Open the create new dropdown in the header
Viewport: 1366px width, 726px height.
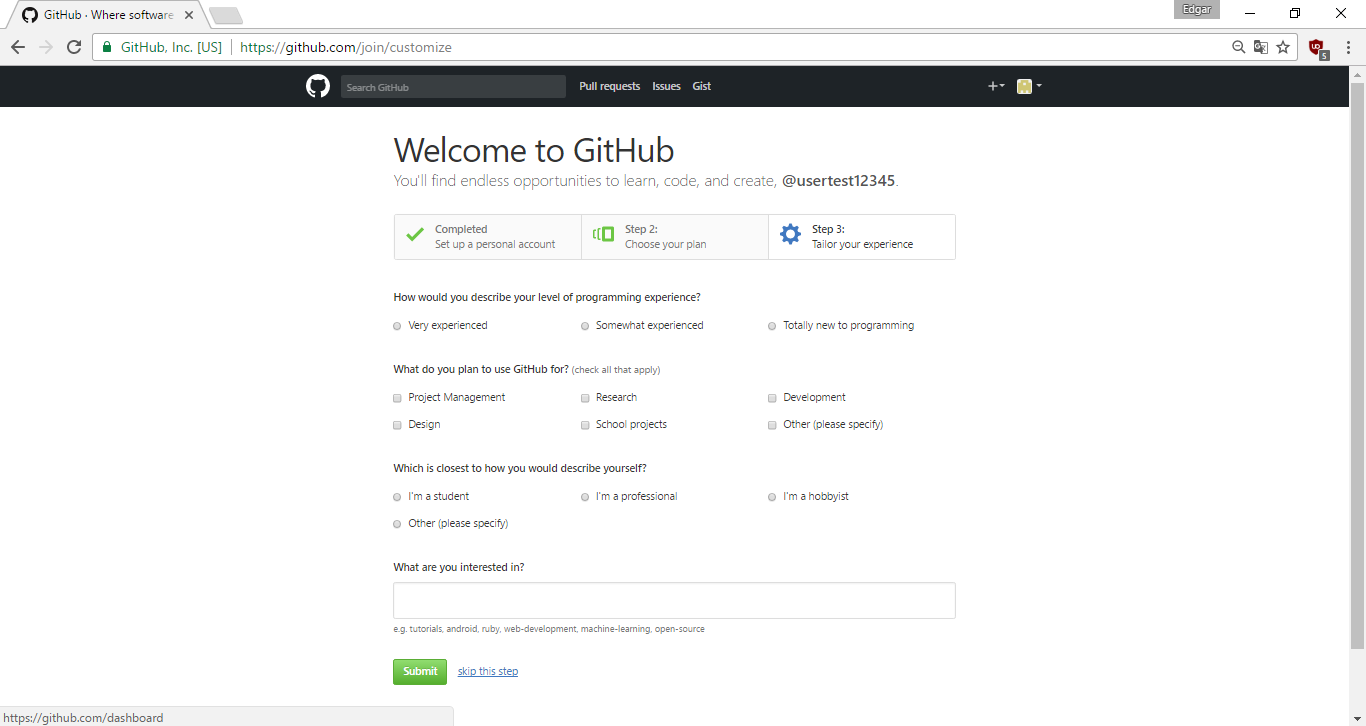(x=995, y=86)
